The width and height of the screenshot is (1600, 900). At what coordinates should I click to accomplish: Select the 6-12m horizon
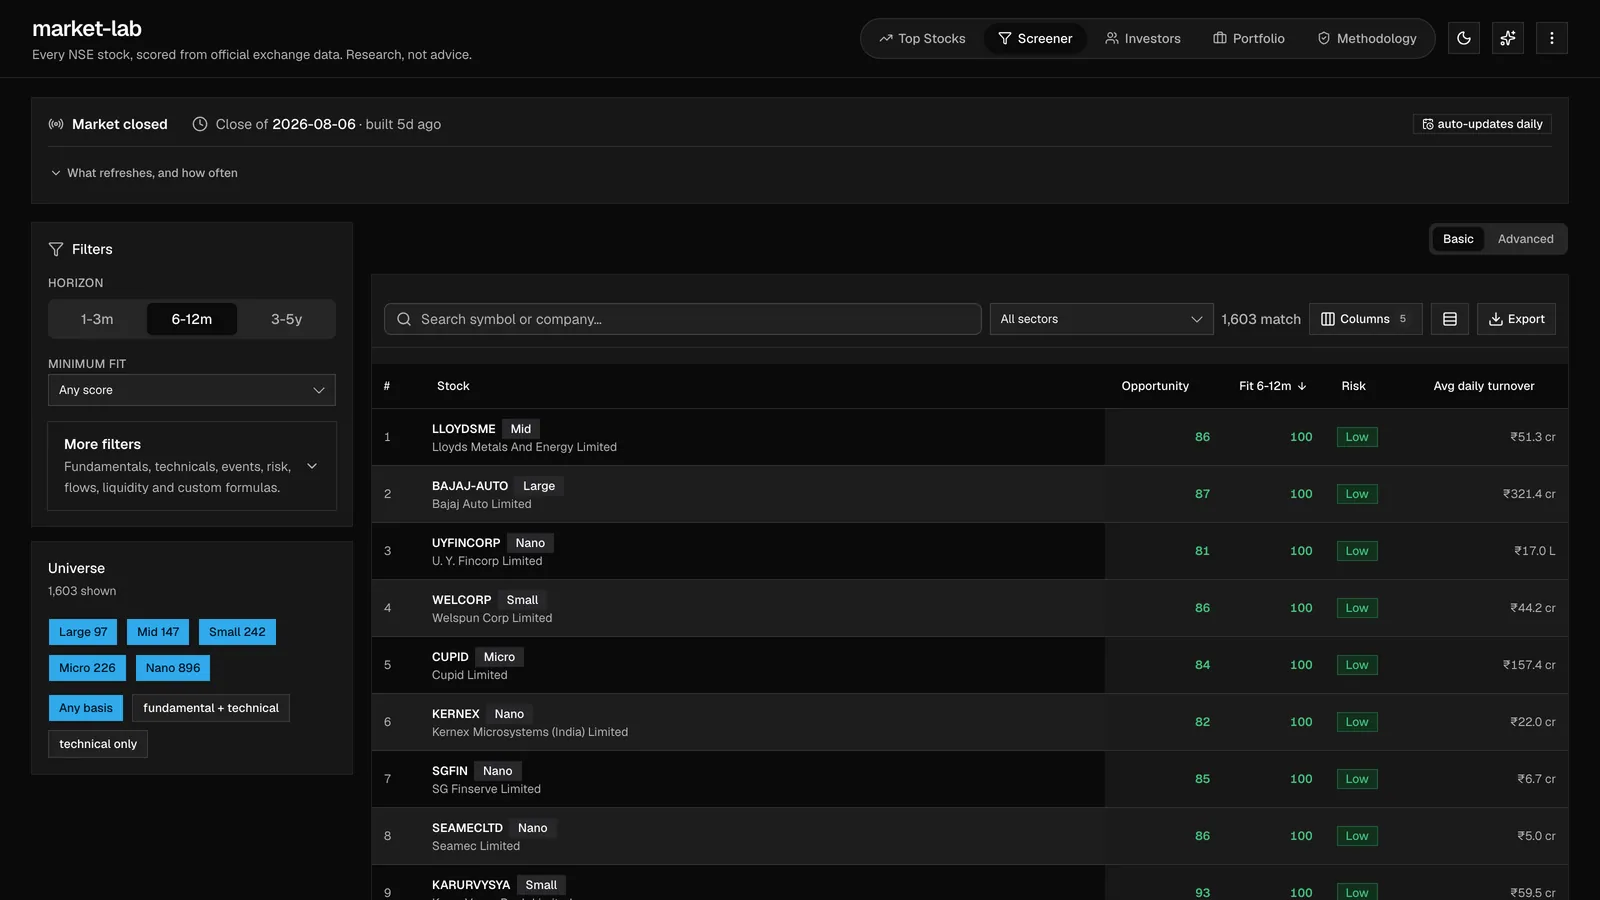point(192,319)
